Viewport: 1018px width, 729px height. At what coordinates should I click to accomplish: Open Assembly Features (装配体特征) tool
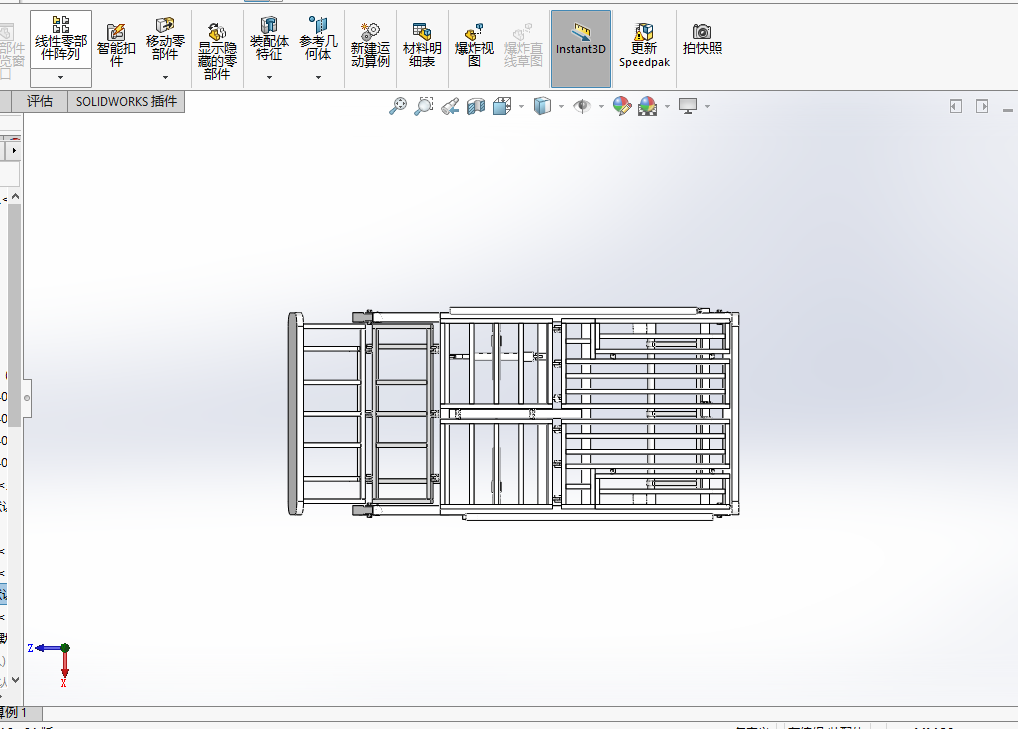tap(269, 39)
